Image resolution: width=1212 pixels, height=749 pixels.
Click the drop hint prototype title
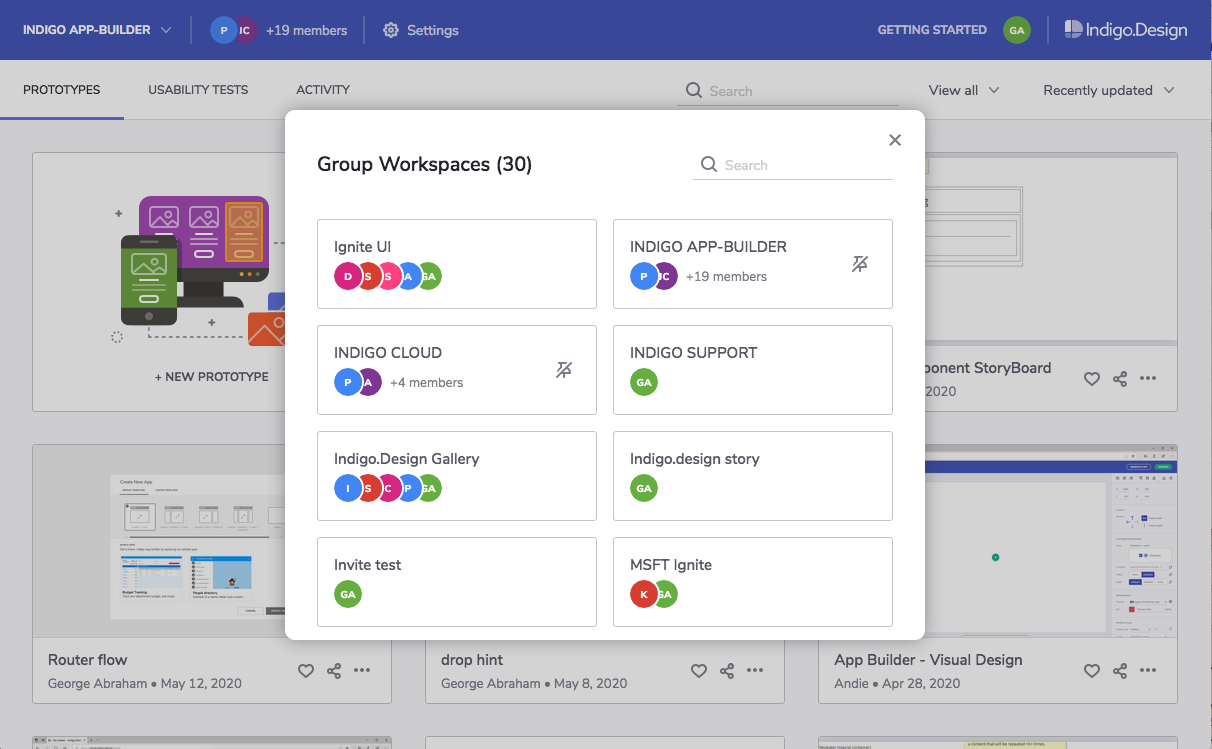(x=472, y=660)
